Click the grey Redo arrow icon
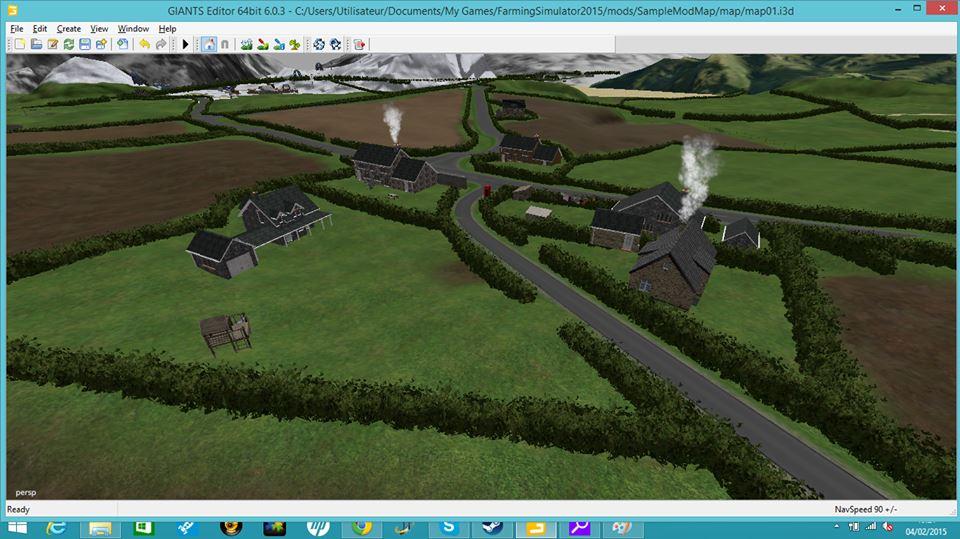This screenshot has width=960, height=539. (x=161, y=44)
